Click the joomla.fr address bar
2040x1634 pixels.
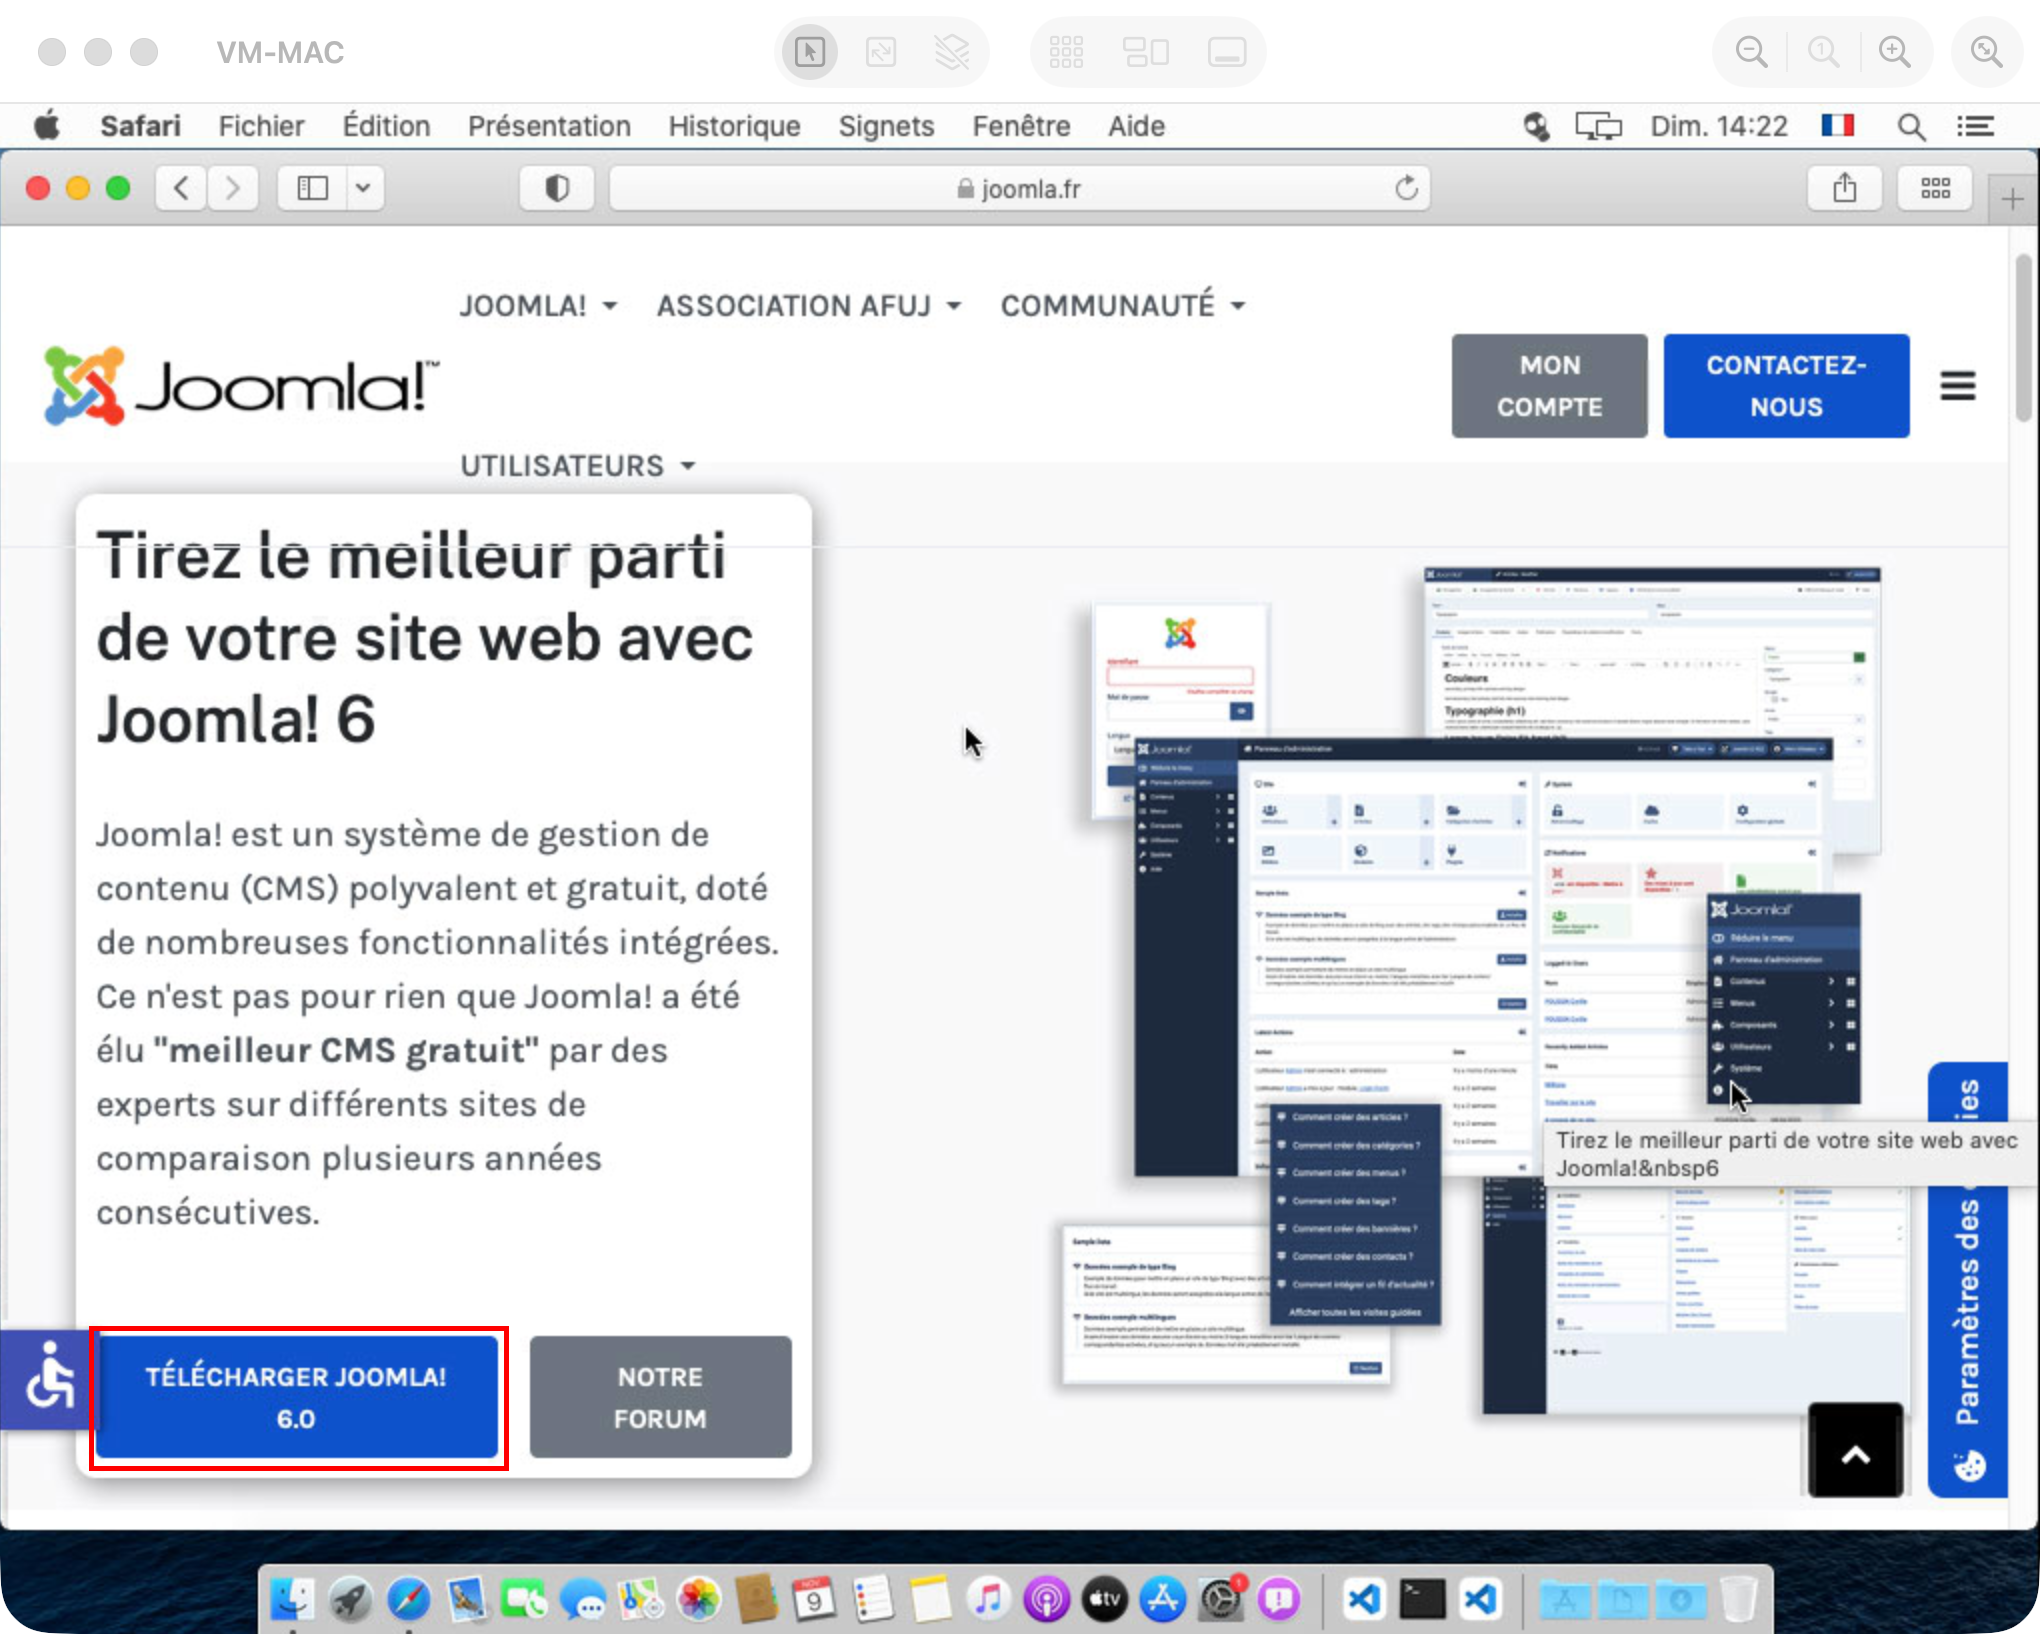click(x=1018, y=188)
